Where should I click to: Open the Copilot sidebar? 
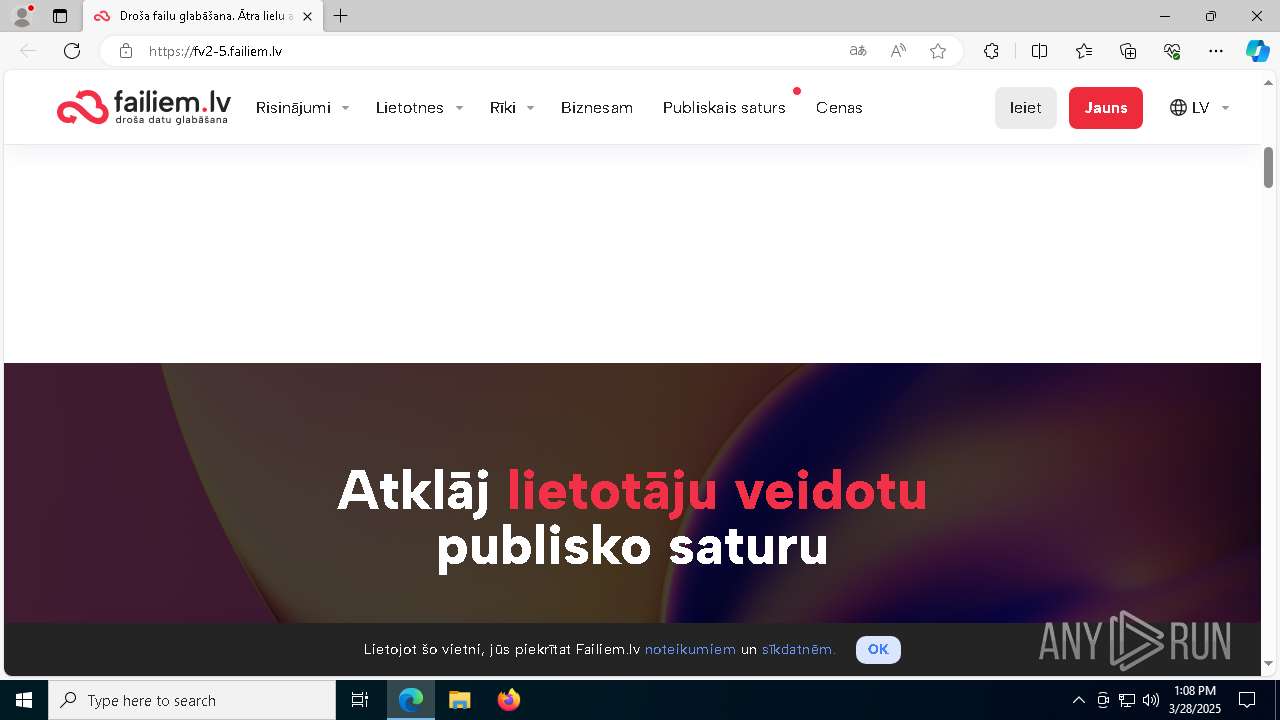click(x=1257, y=51)
